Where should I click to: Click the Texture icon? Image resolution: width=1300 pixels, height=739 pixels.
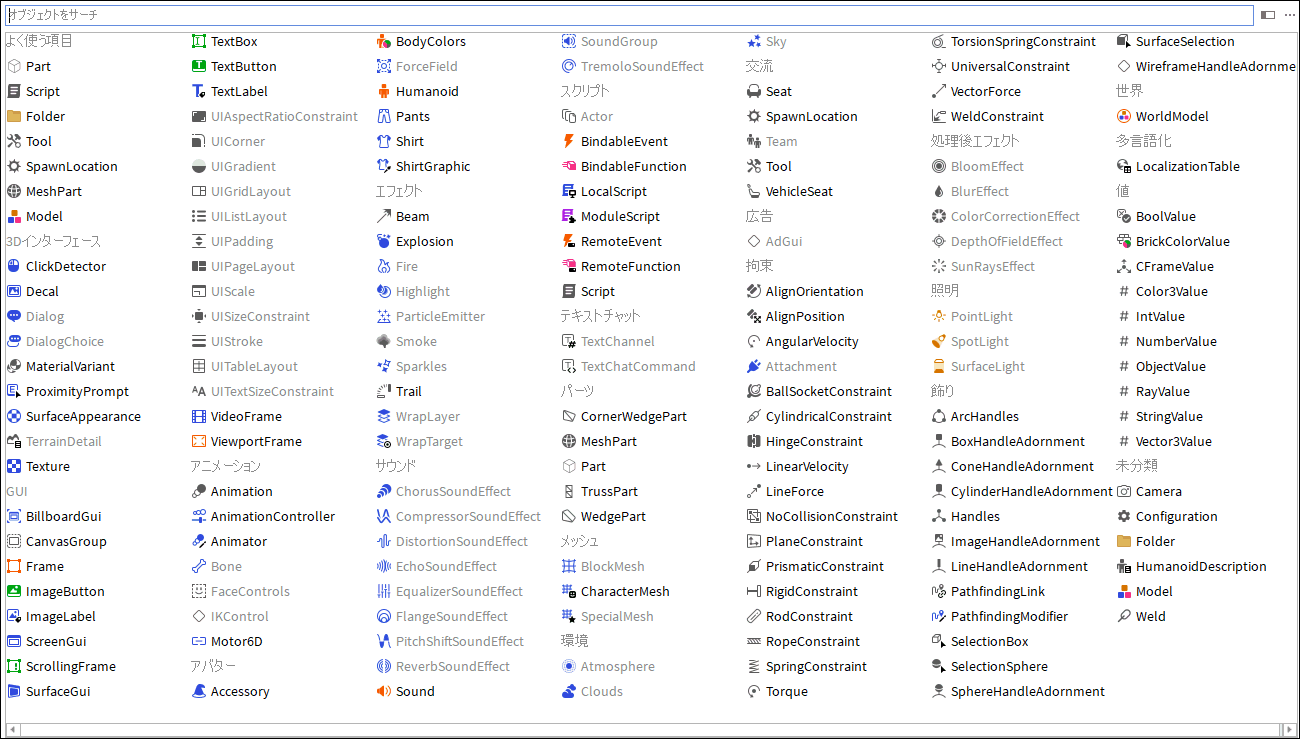tap(14, 466)
